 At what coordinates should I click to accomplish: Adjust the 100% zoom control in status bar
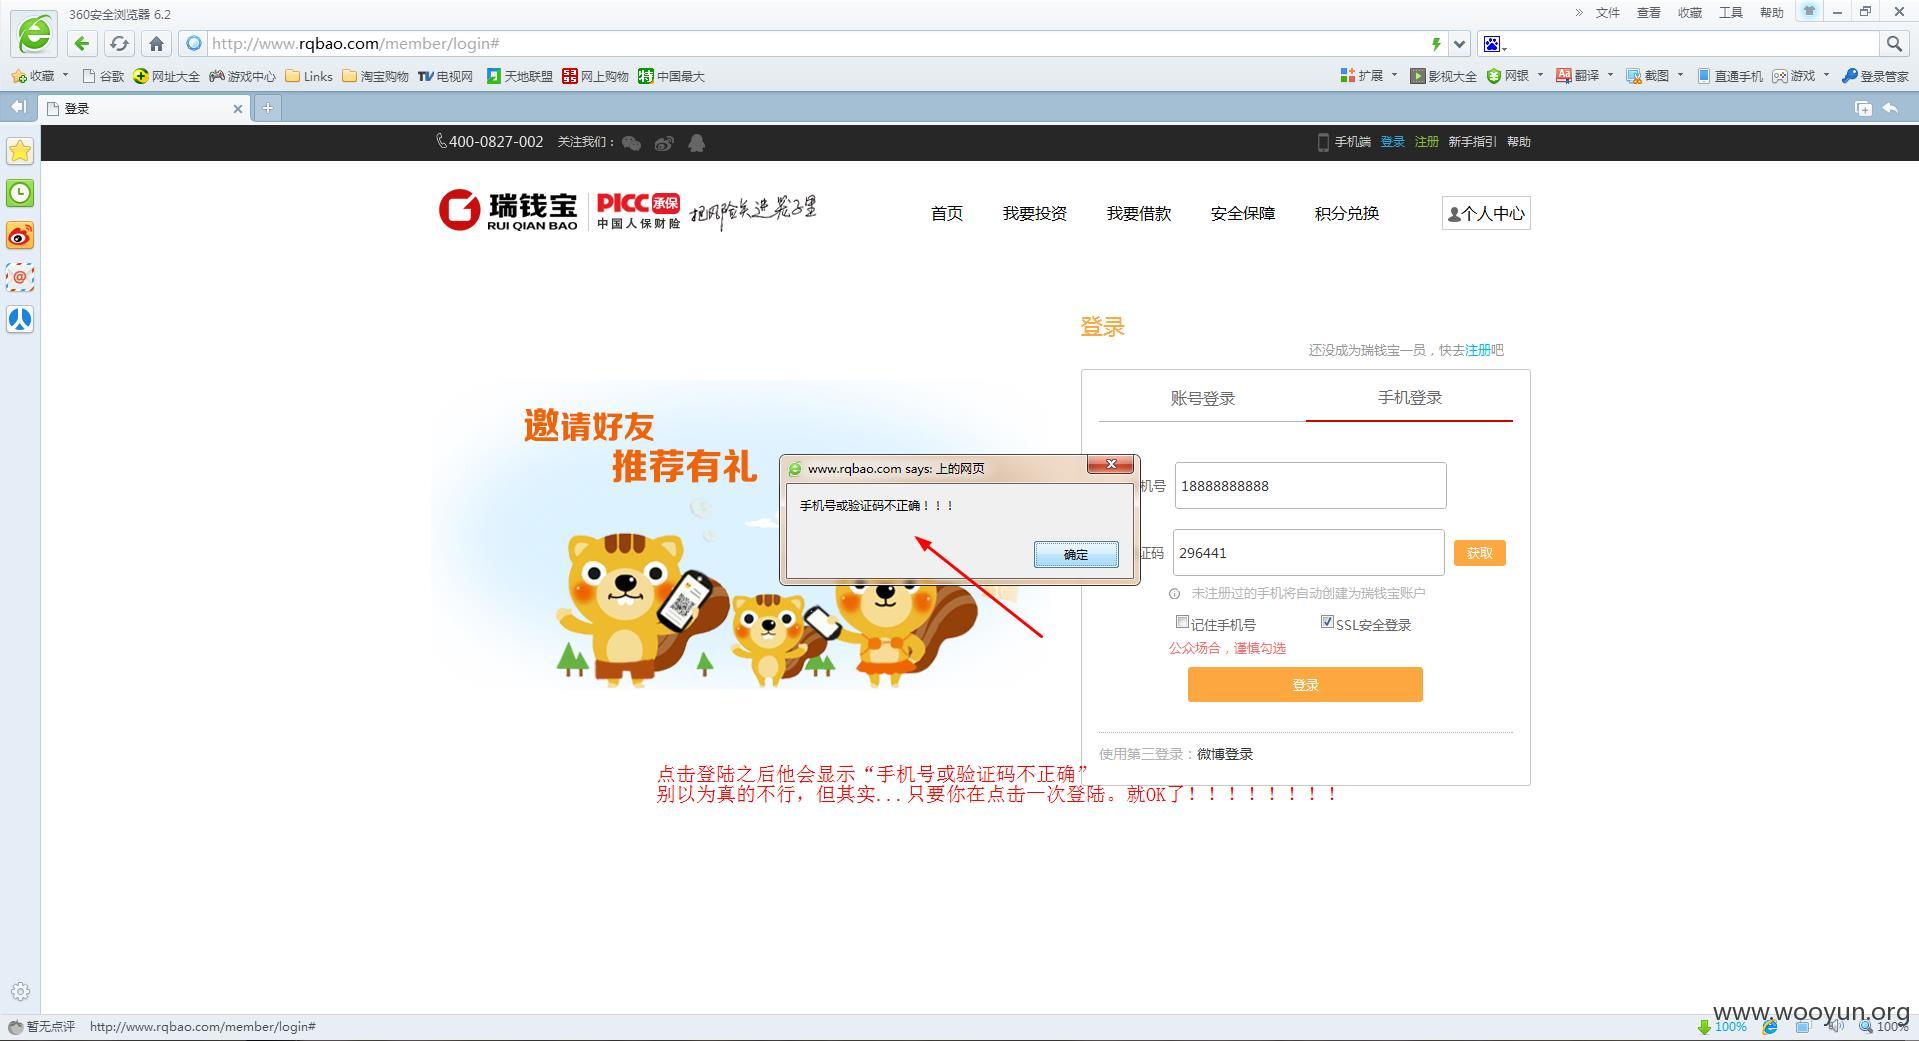(1884, 1026)
